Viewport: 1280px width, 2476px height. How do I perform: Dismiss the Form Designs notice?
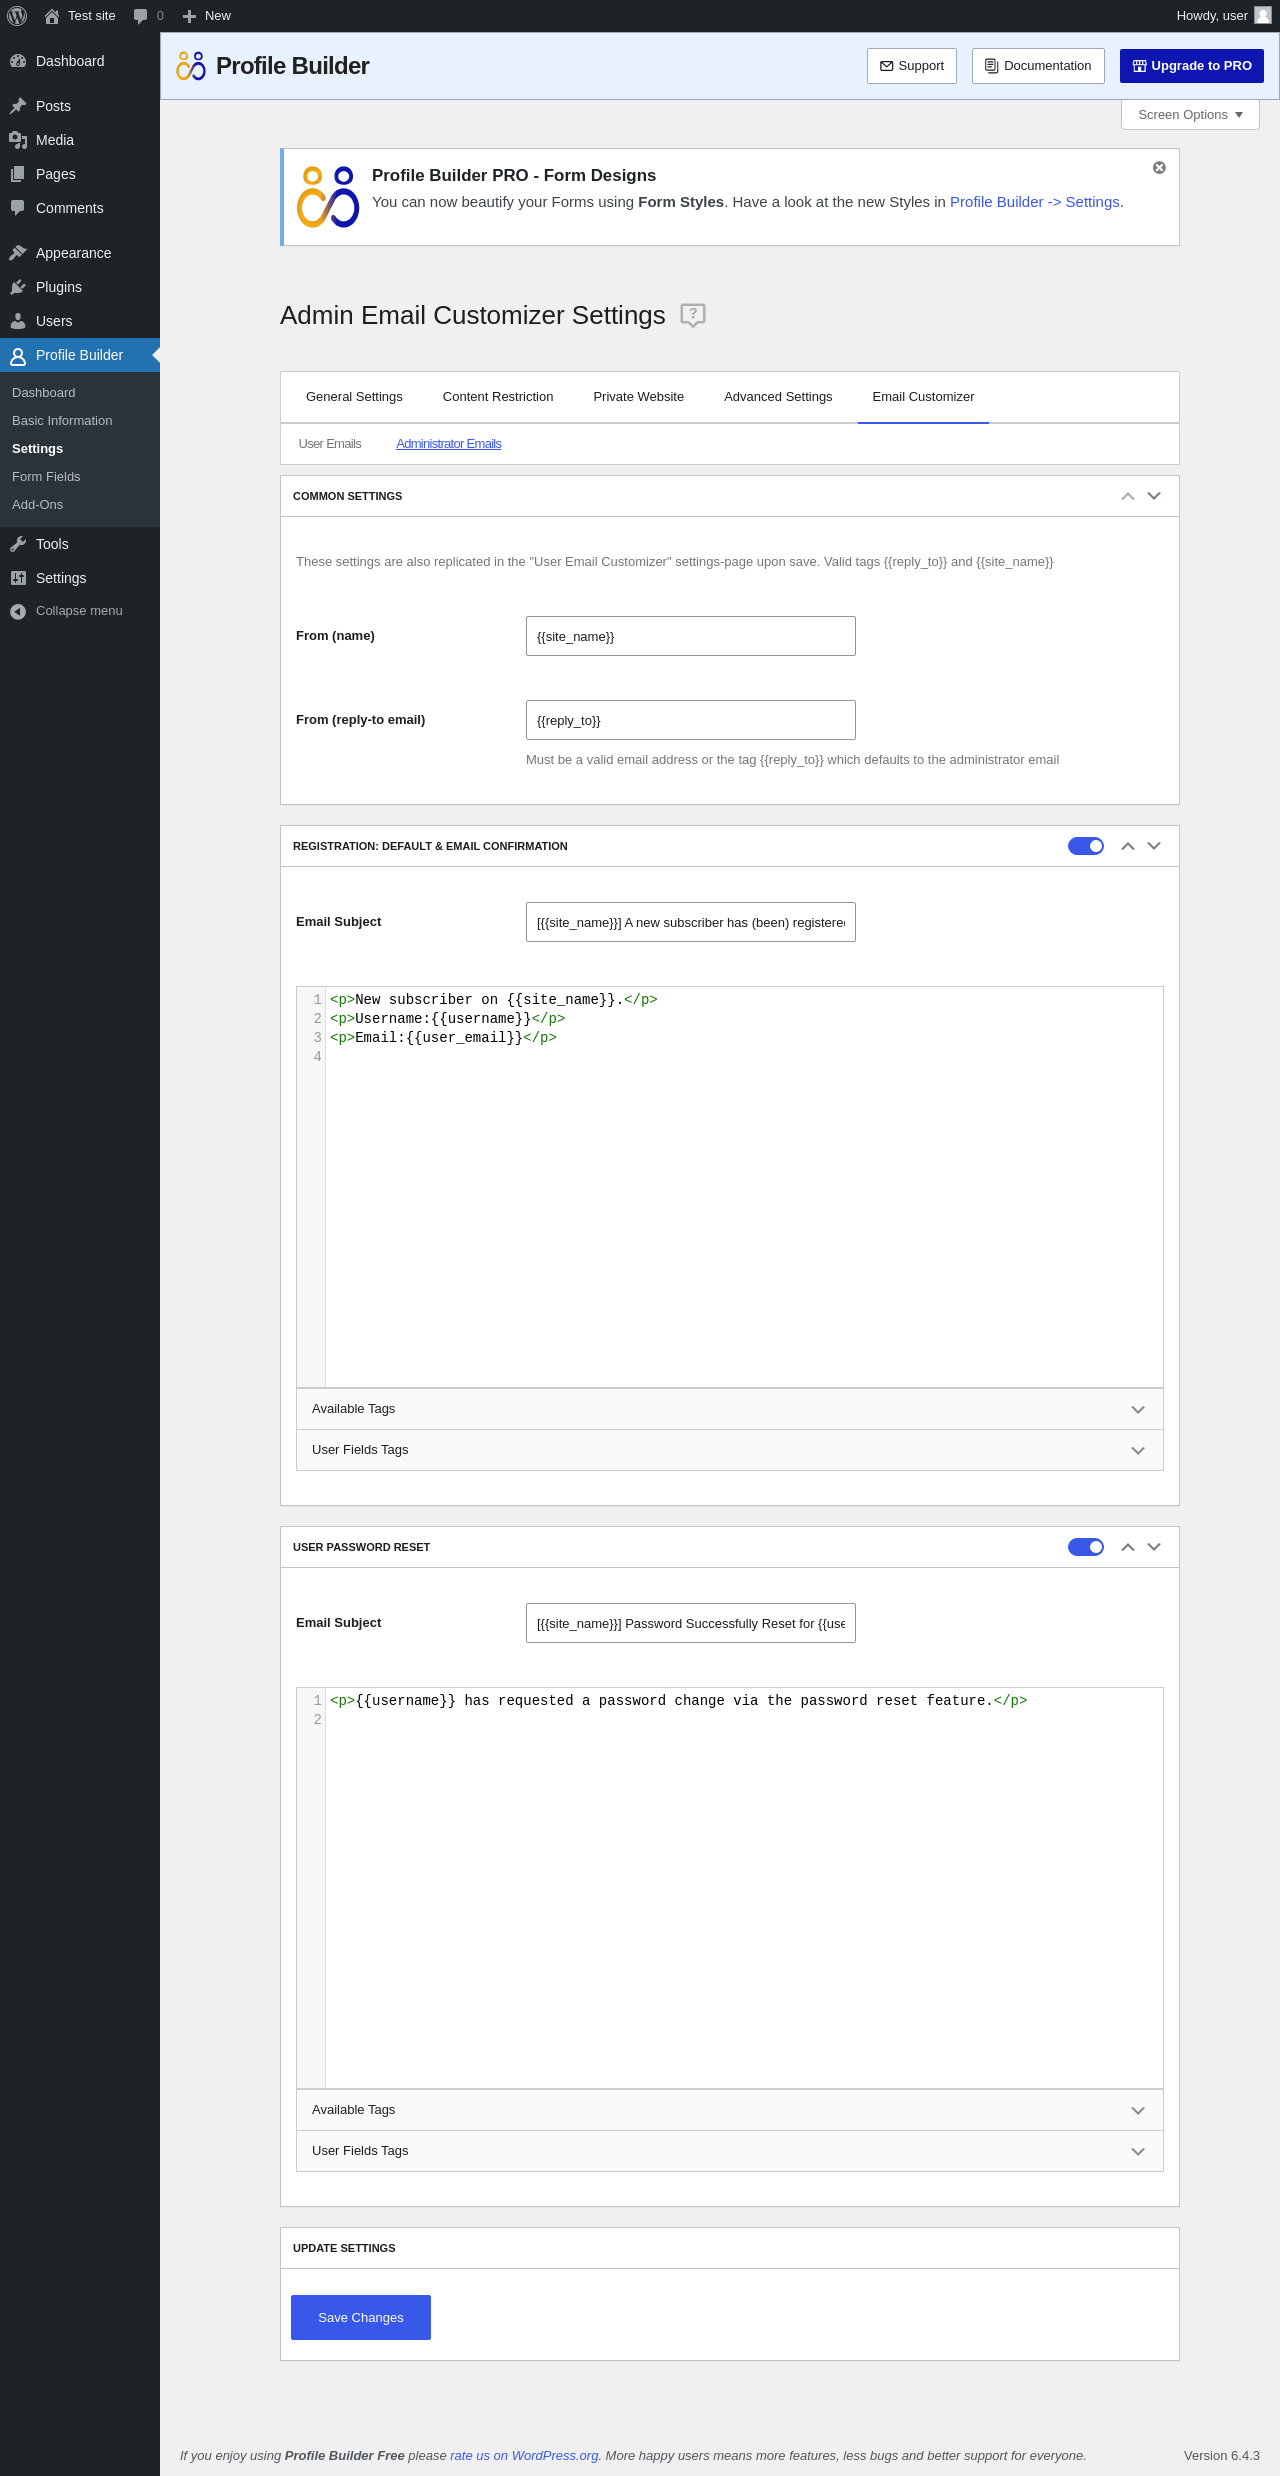(1159, 168)
